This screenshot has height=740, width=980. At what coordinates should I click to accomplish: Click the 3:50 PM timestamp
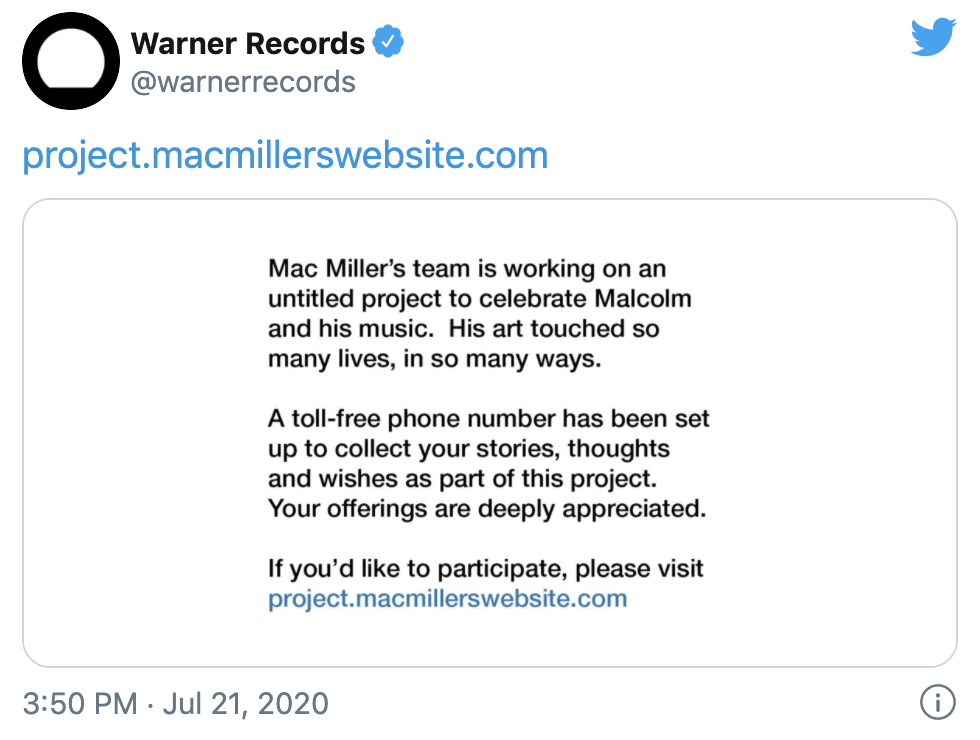coord(79,703)
